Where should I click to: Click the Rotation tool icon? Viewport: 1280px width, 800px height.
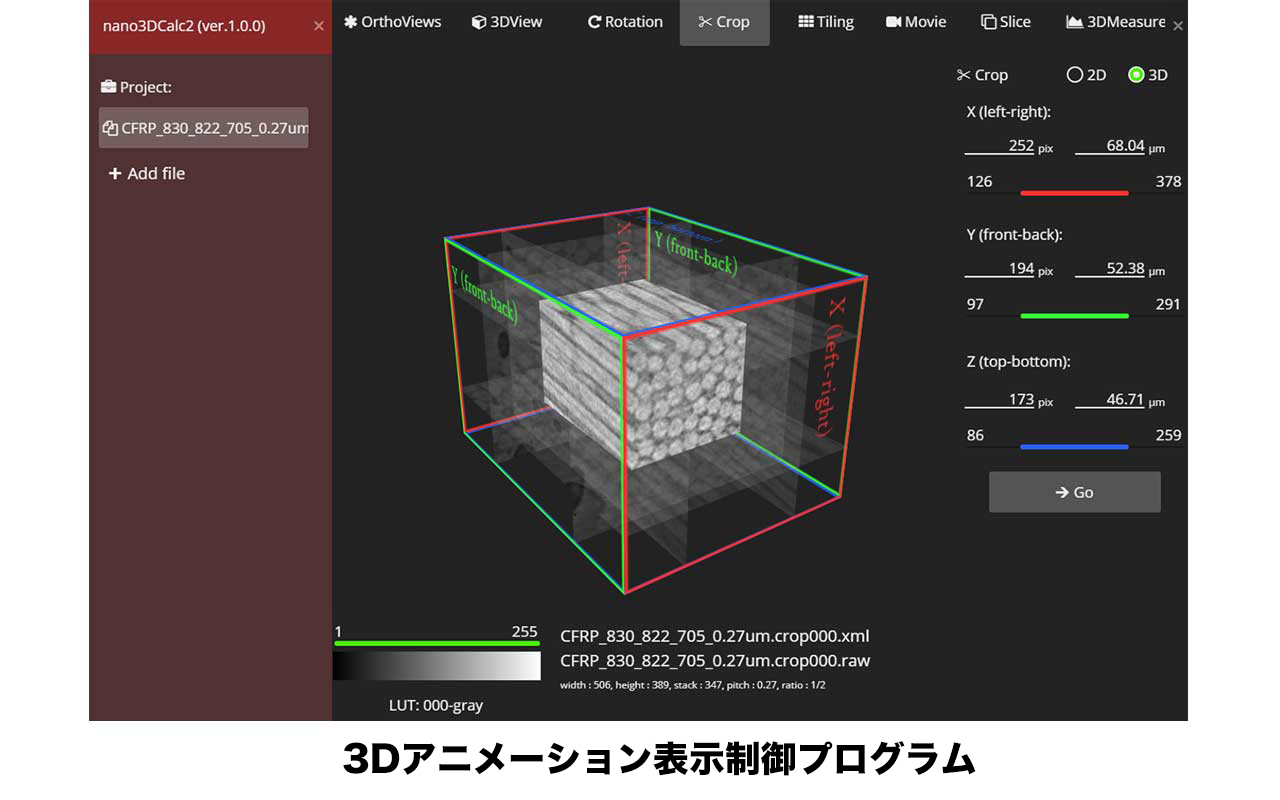(594, 22)
